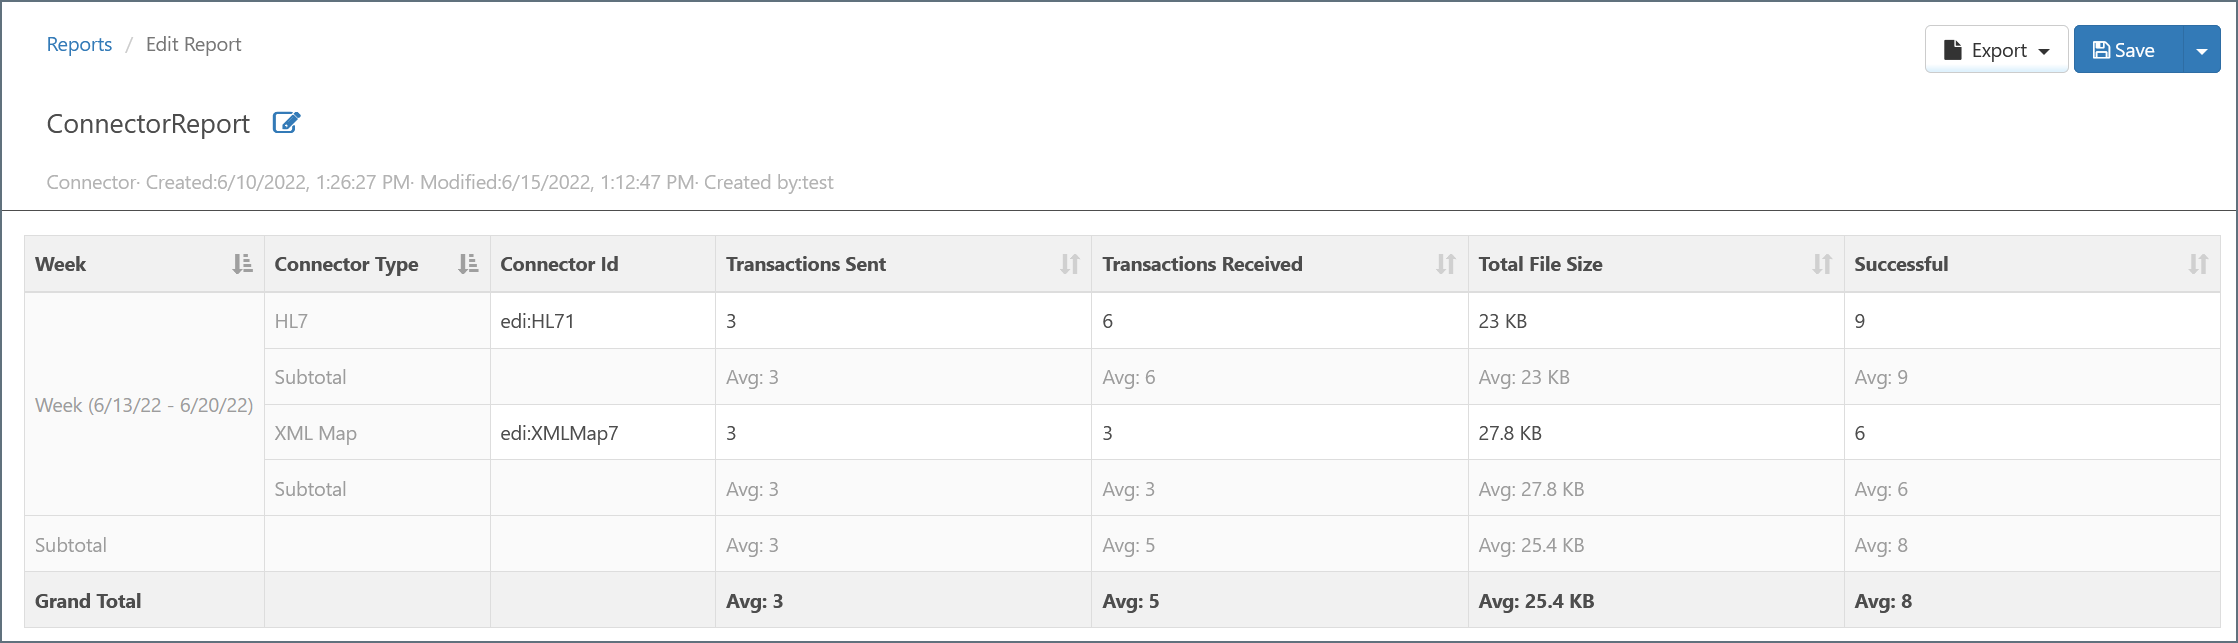
Task: Click the edit report name pencil icon
Action: 286,123
